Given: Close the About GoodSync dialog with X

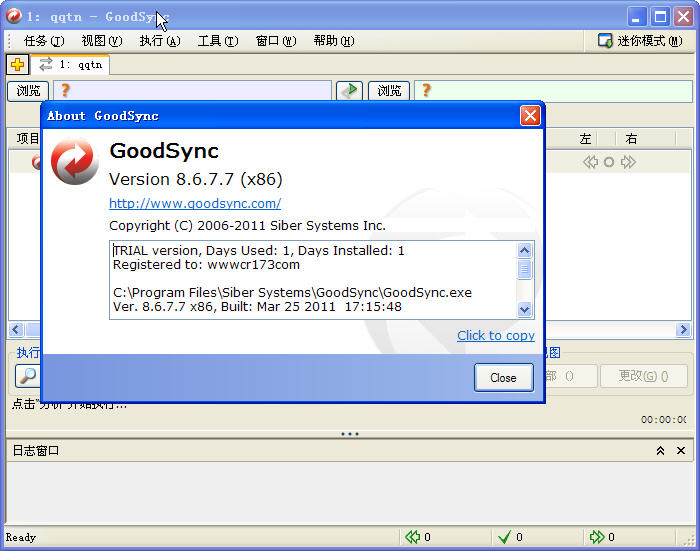Looking at the screenshot, I should (x=530, y=116).
